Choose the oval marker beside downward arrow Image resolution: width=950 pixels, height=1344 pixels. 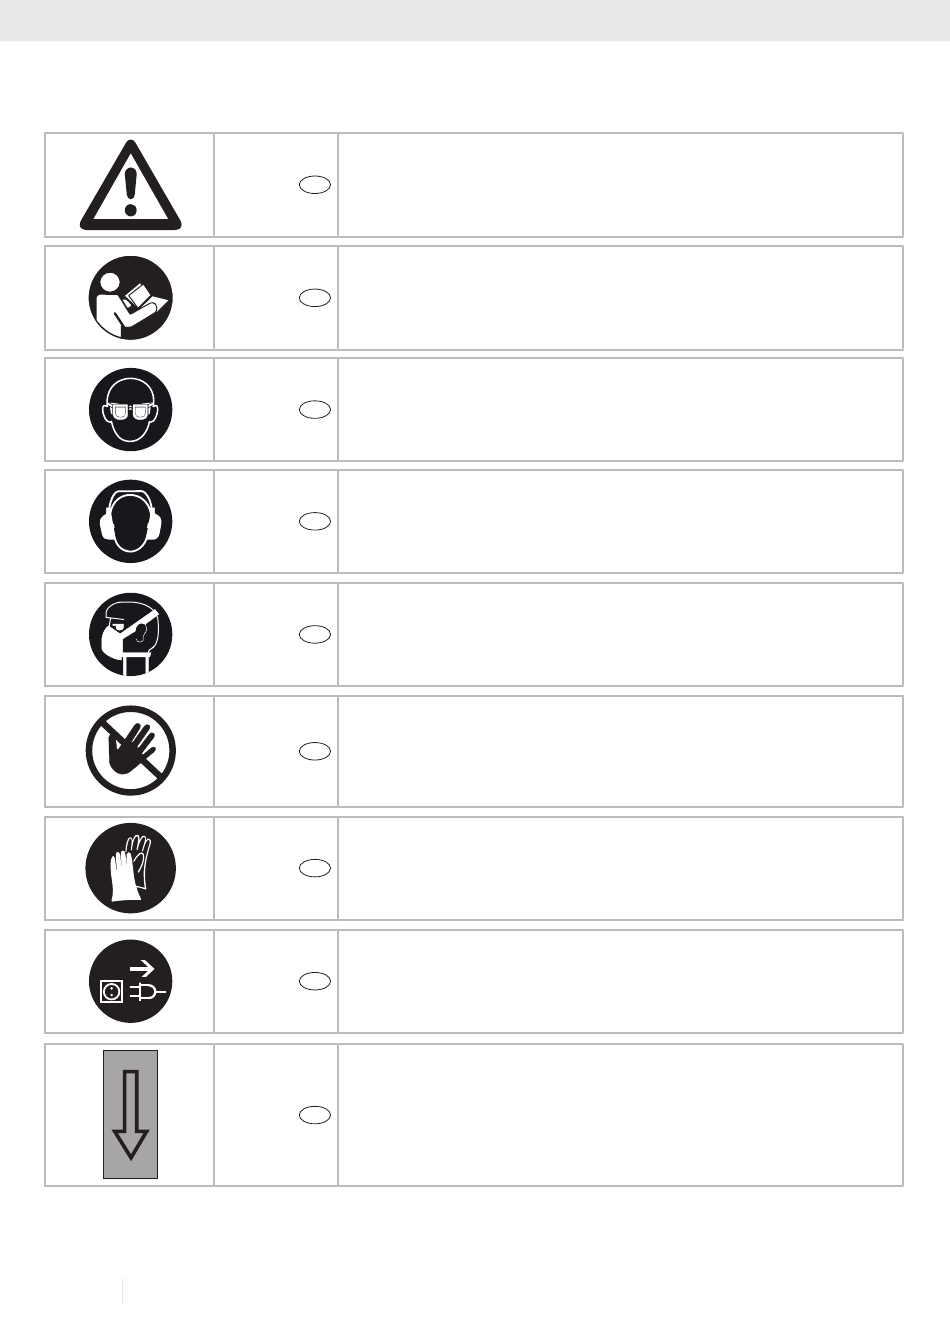314,1115
